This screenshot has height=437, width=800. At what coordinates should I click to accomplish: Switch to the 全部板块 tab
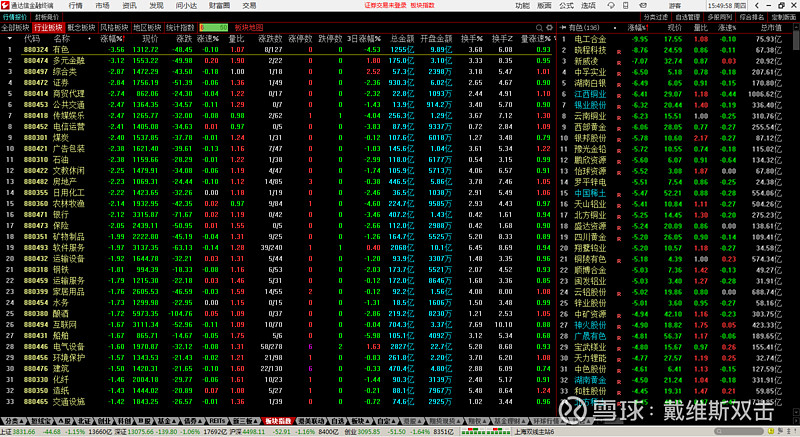coord(15,28)
